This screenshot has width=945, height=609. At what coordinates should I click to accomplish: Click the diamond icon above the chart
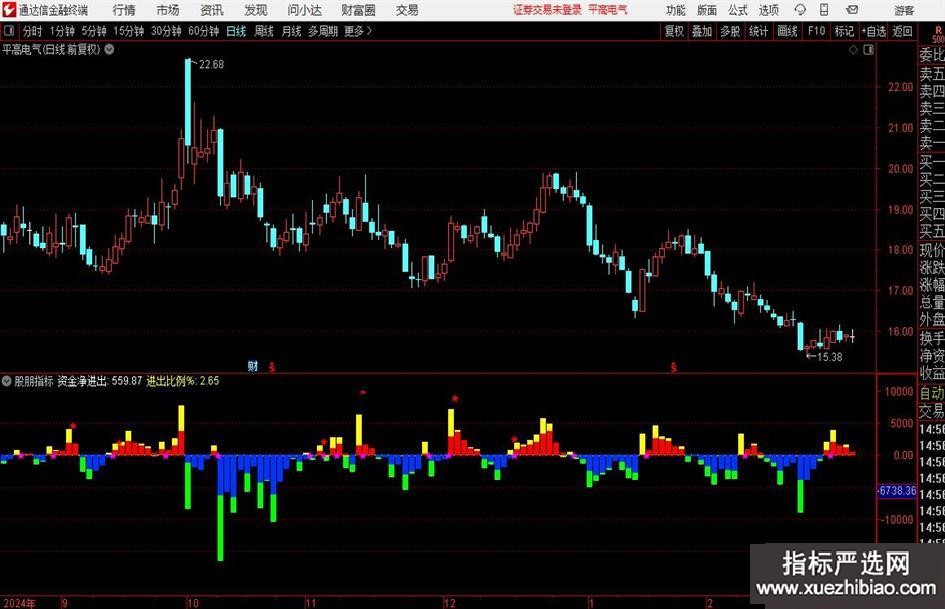coord(853,50)
